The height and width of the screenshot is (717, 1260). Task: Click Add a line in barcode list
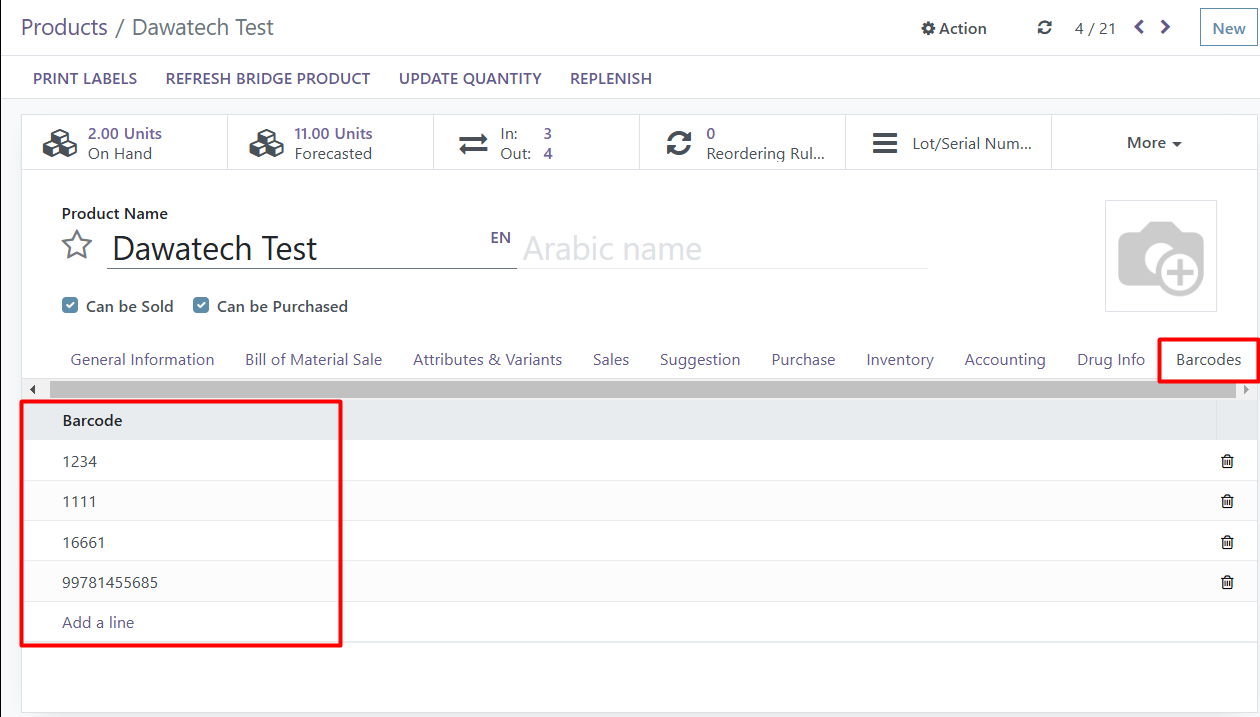[x=98, y=622]
